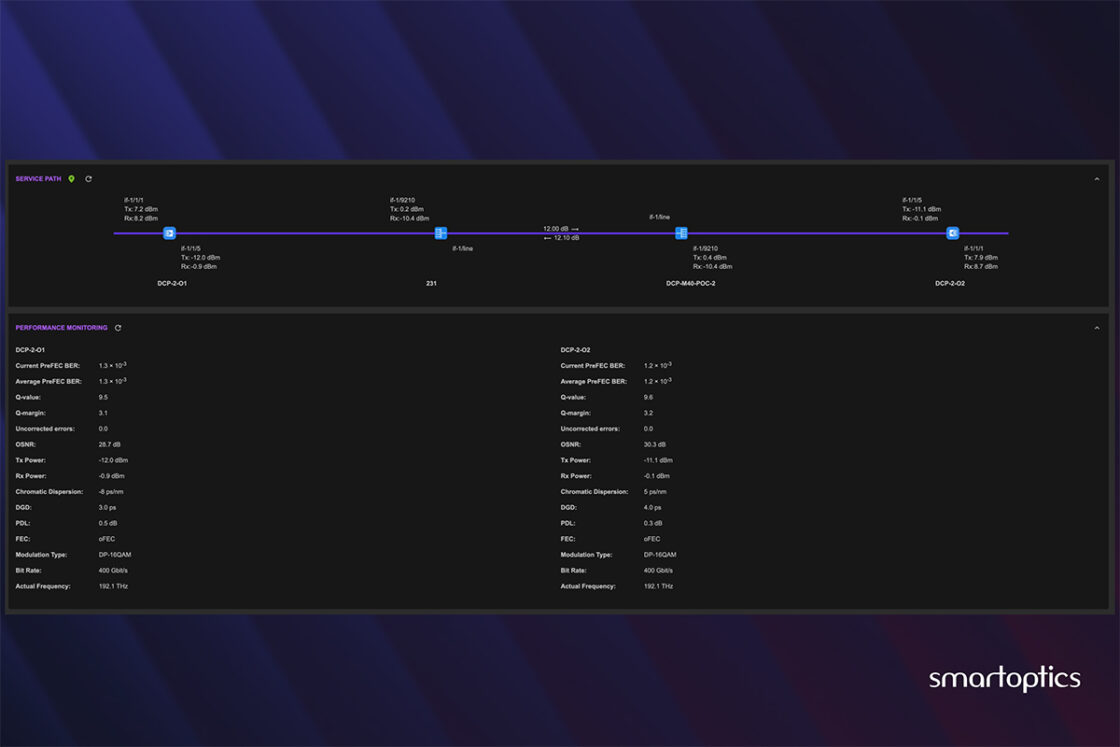Click the Service Path heading
This screenshot has width=1120, height=747.
click(x=38, y=179)
